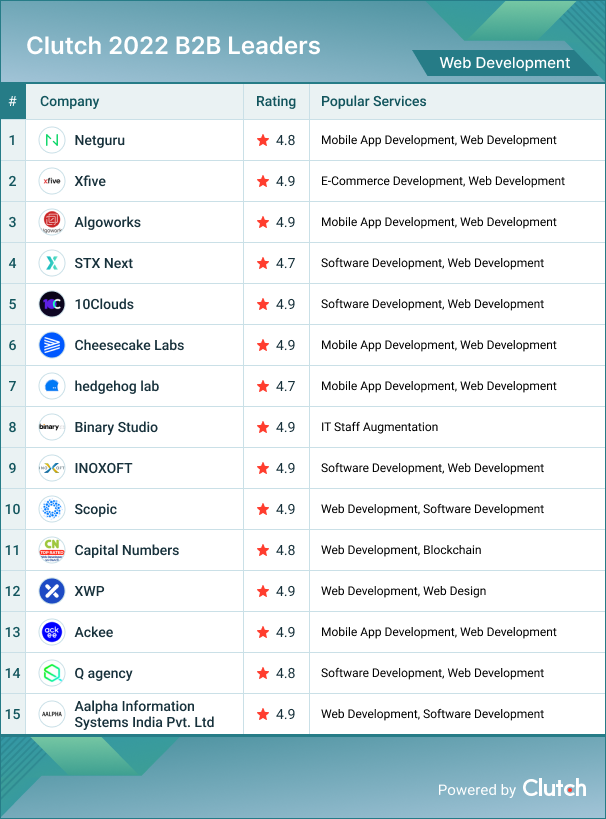This screenshot has width=606, height=819.
Task: Click the INOXOFT company name
Action: (103, 468)
